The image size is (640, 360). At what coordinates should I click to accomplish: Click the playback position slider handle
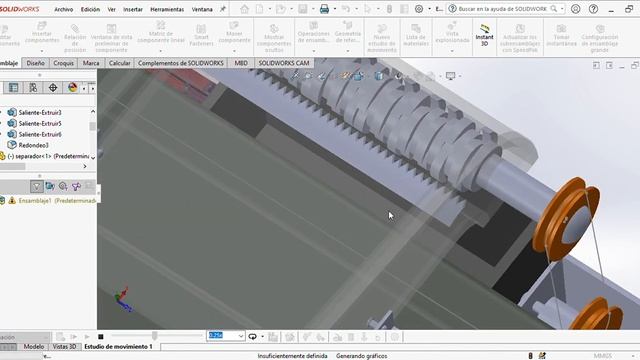155,336
